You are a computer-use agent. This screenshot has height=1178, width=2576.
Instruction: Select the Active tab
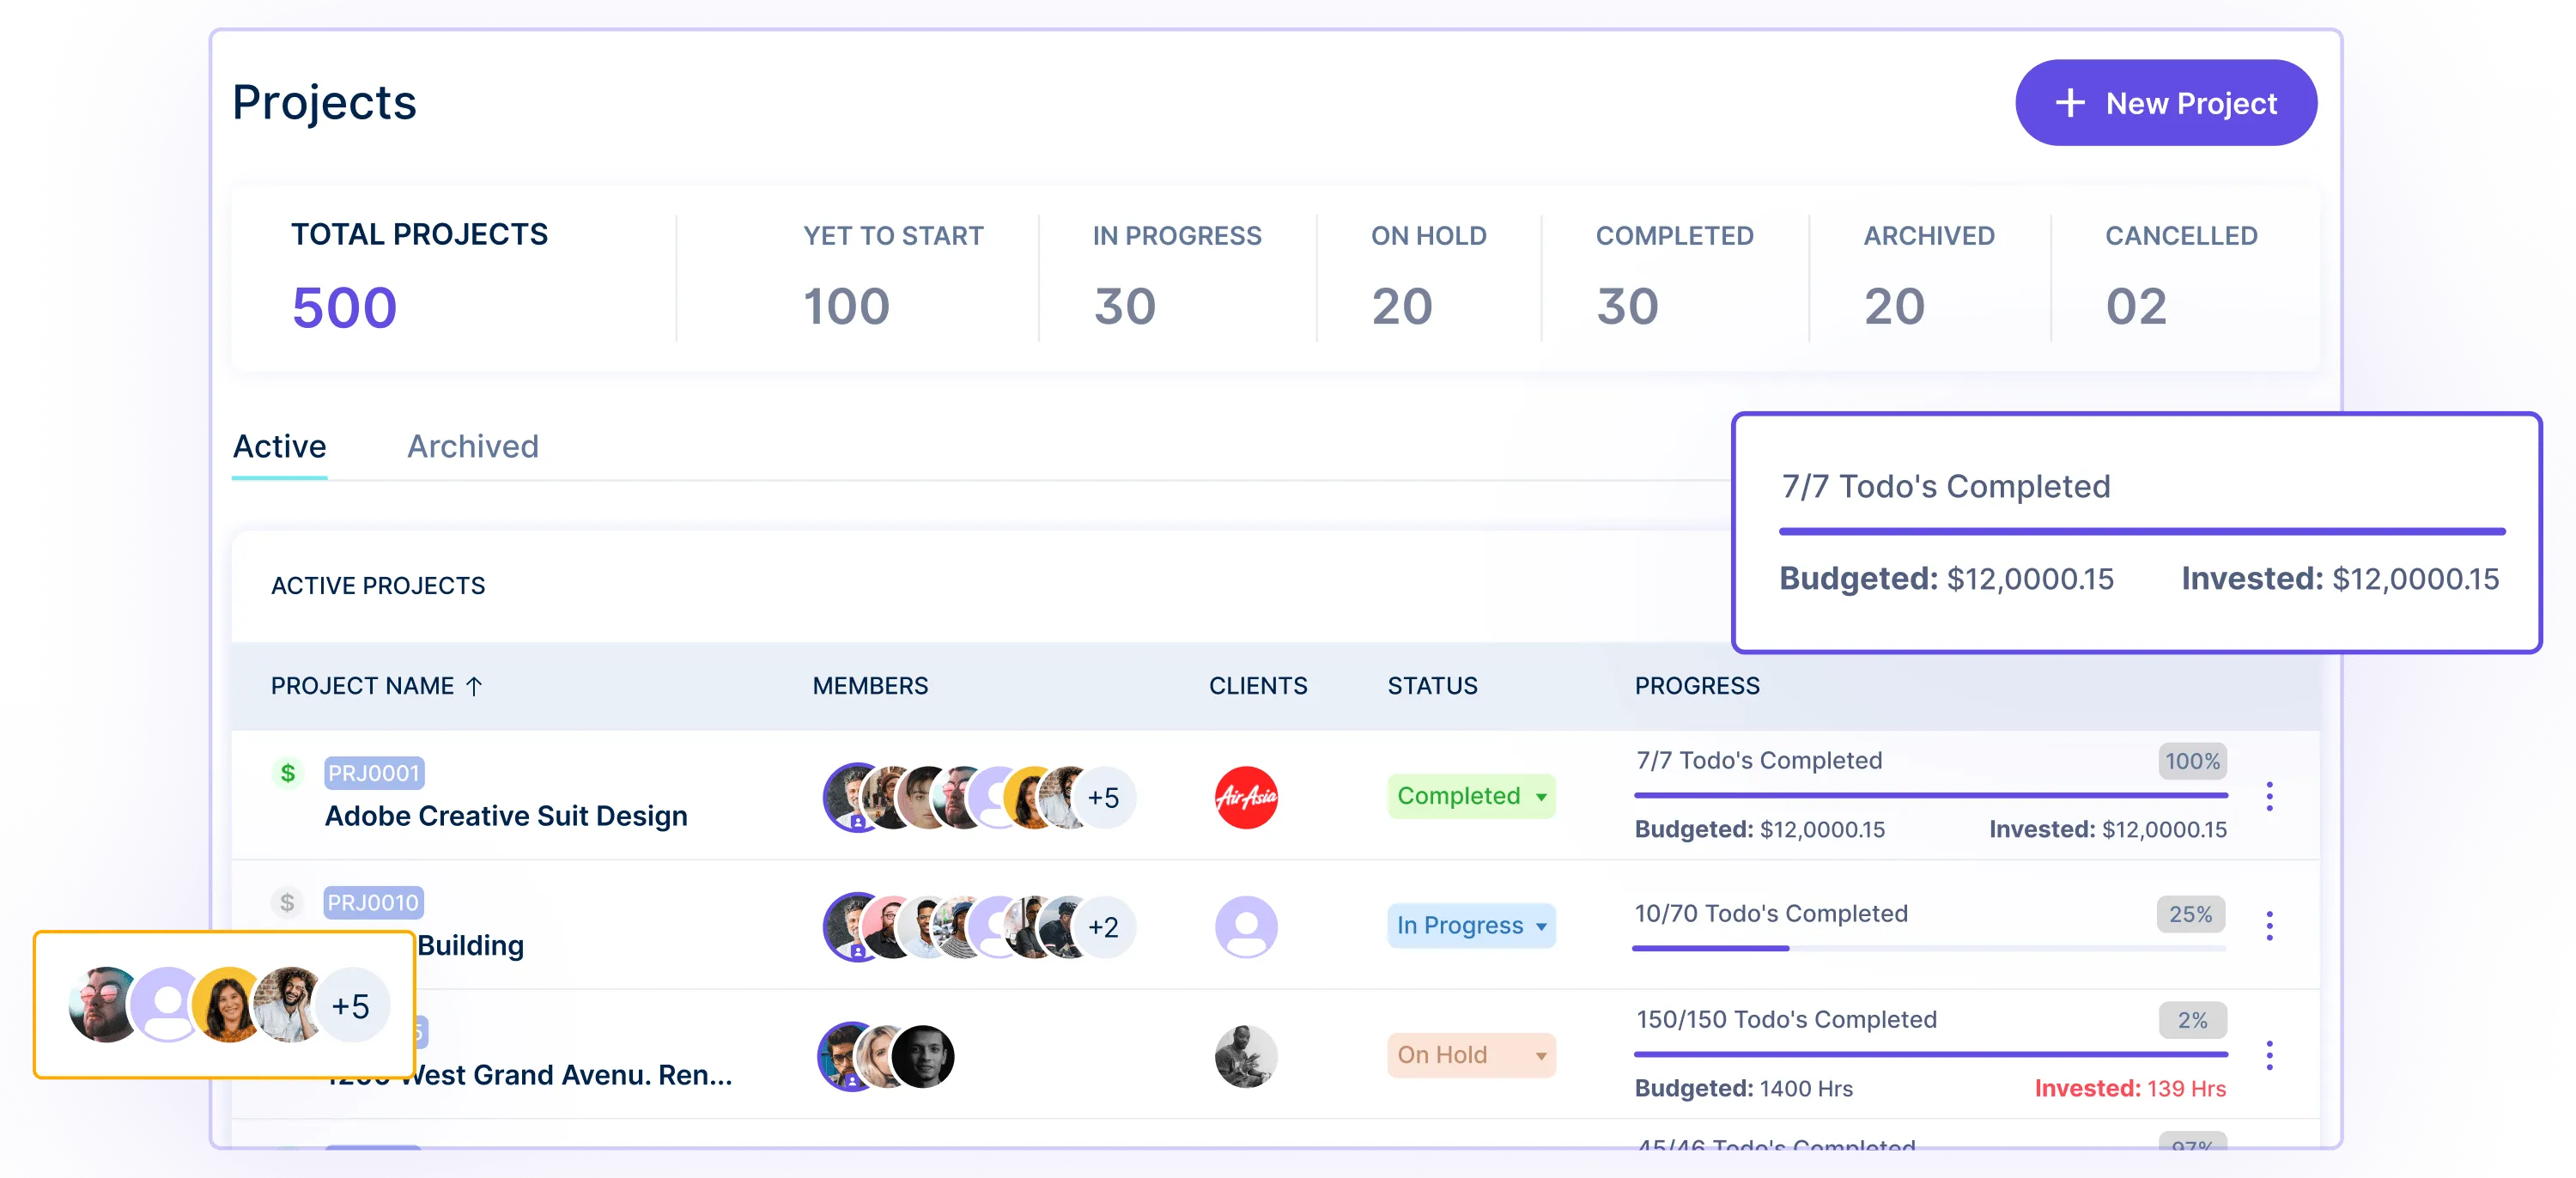point(279,446)
